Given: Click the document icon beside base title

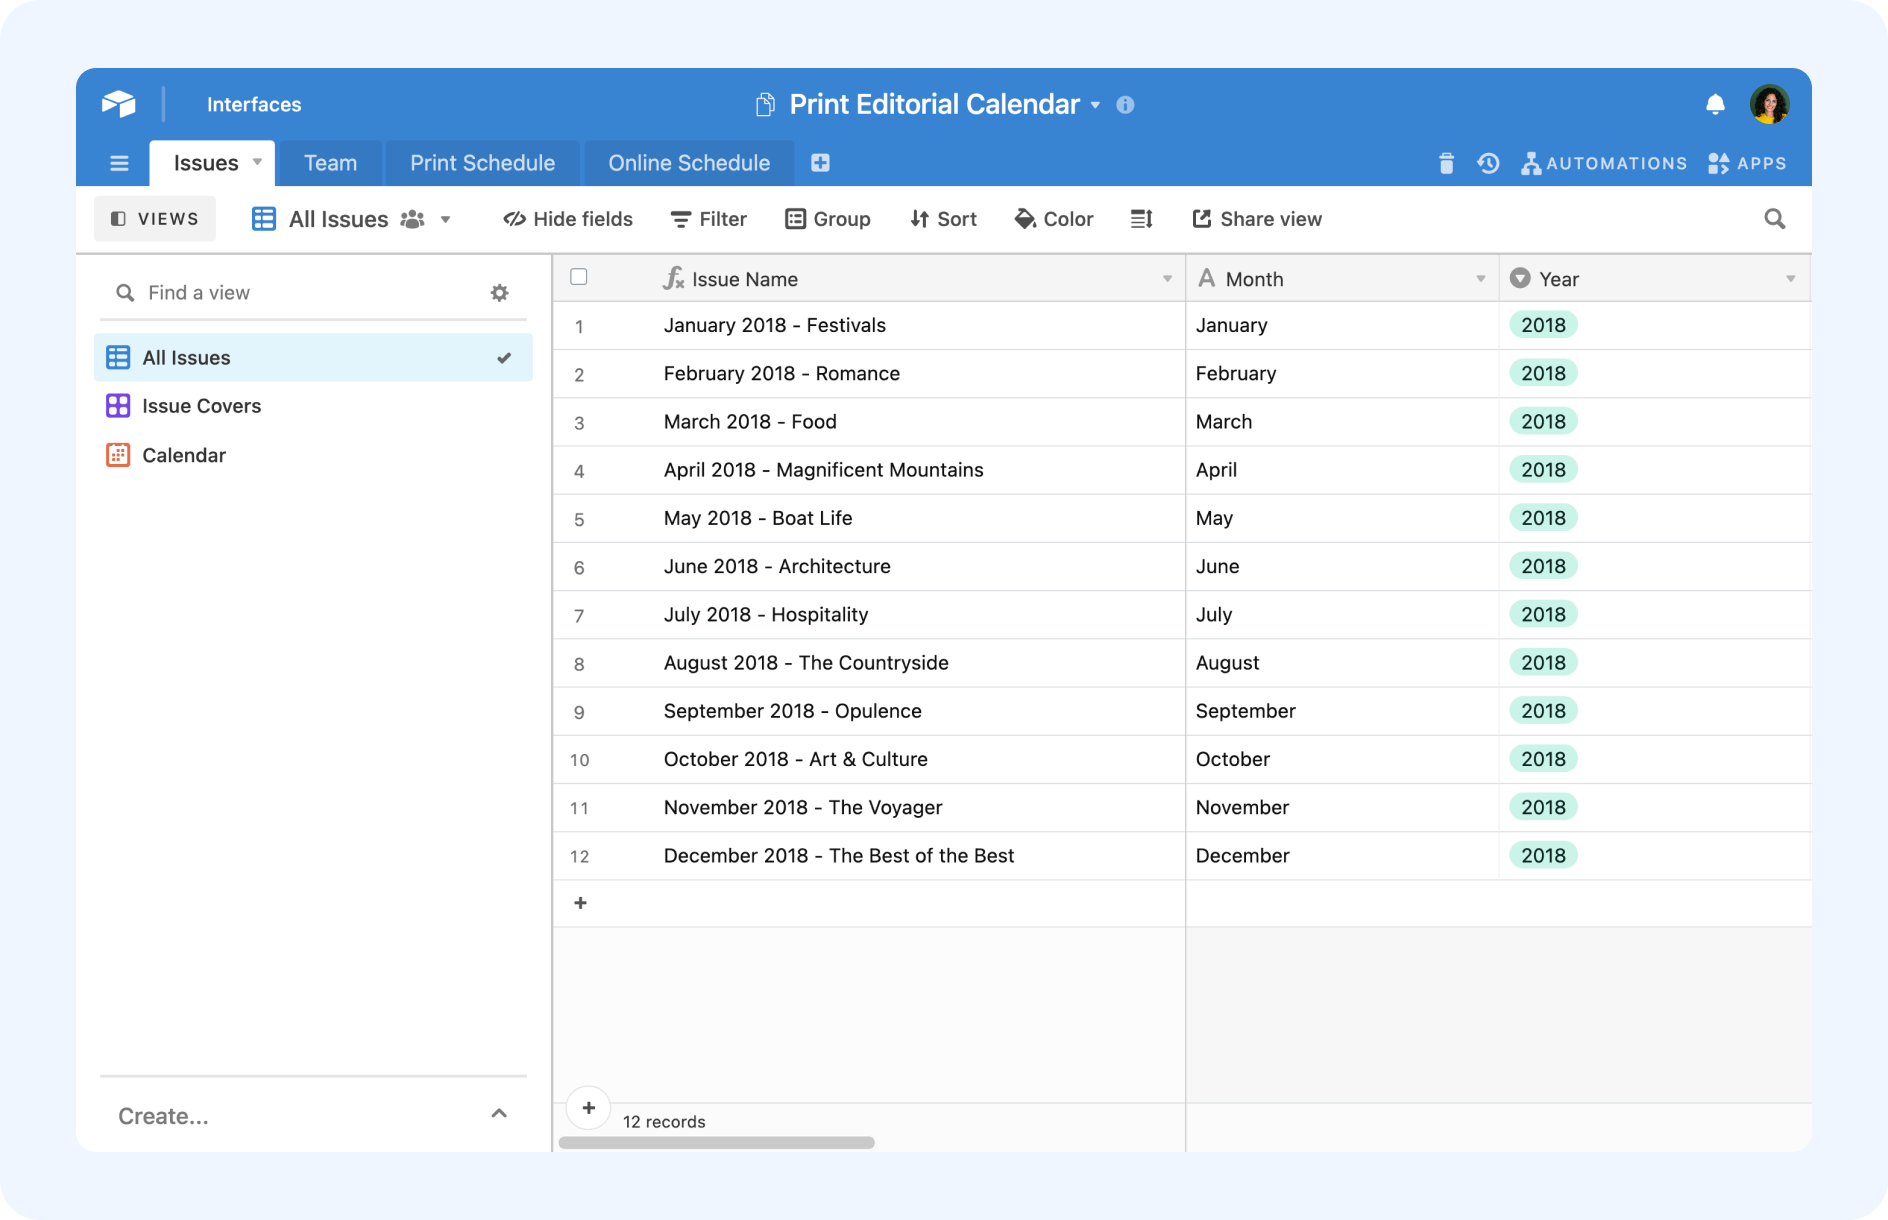Looking at the screenshot, I should (765, 105).
